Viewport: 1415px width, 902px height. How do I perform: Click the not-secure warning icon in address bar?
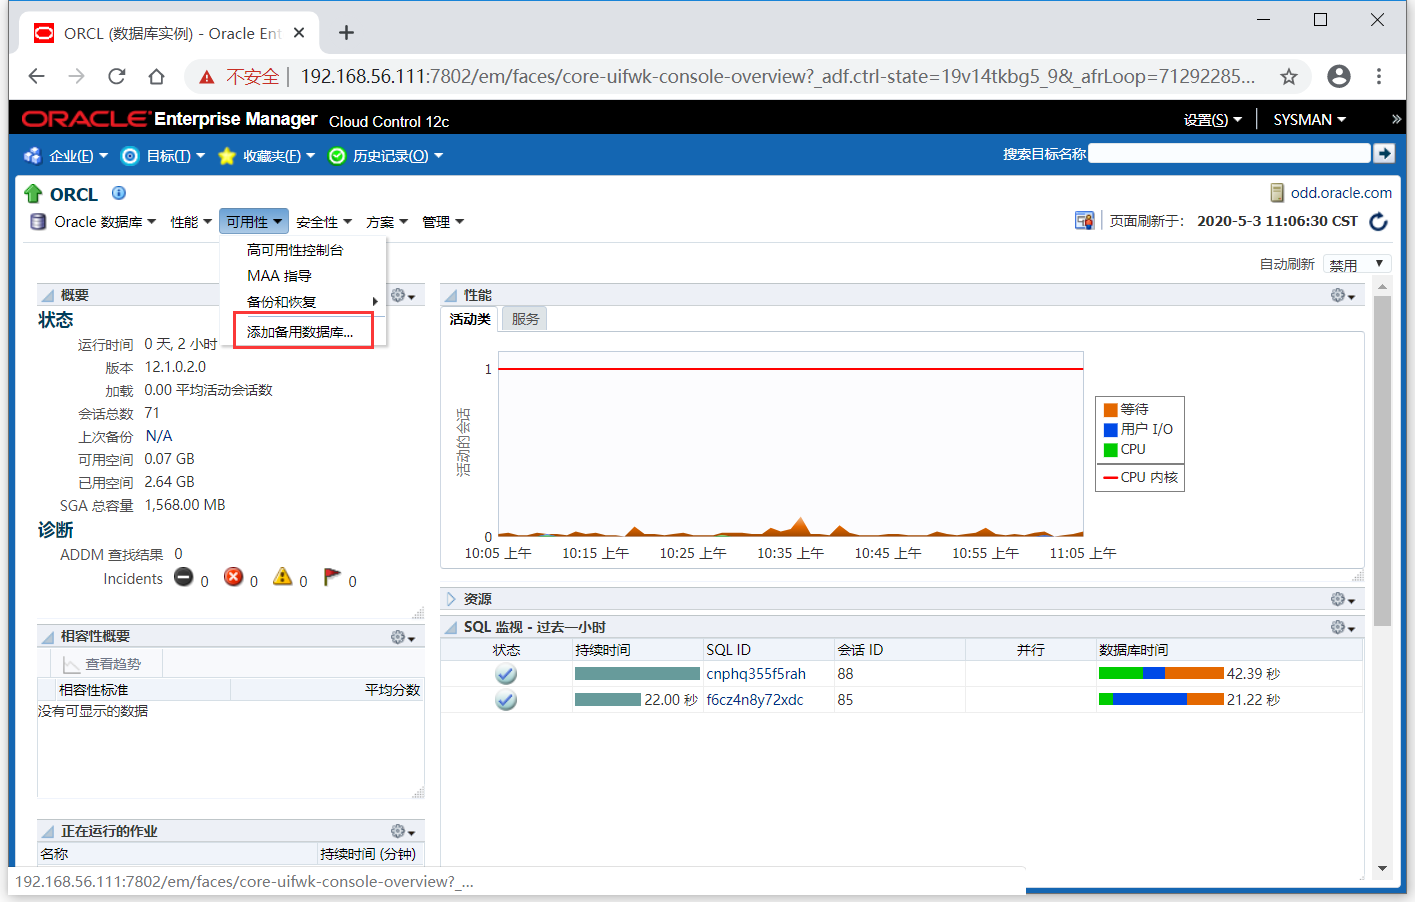[207, 77]
